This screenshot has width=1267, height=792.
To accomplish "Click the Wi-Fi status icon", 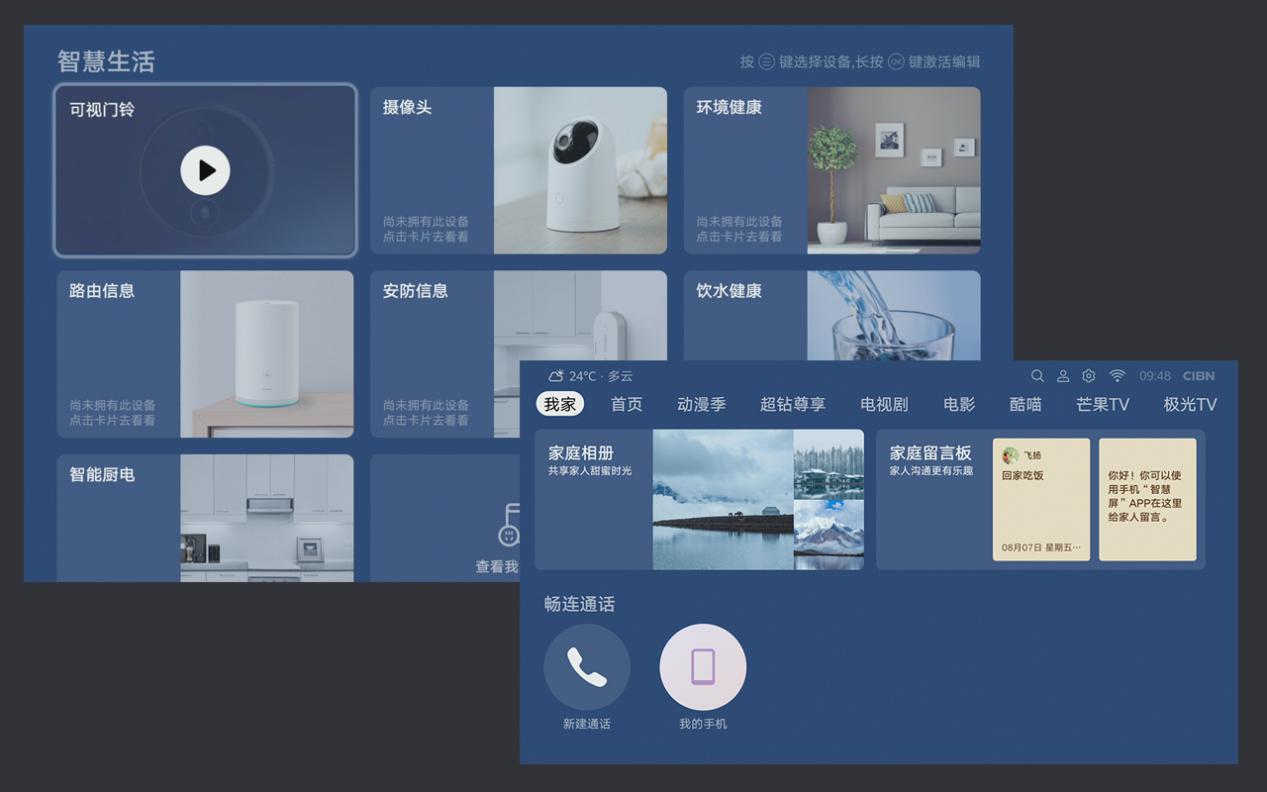I will (x=1117, y=376).
